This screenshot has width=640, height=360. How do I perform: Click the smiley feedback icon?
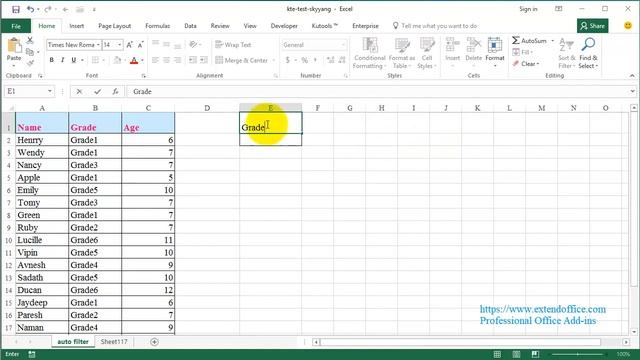(x=628, y=26)
